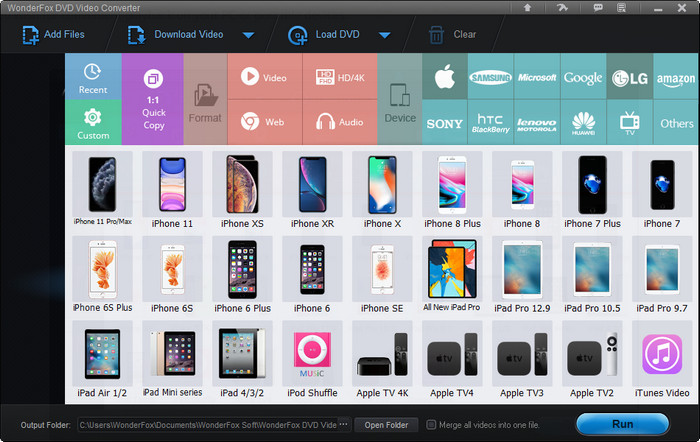Viewport: 700px width, 442px height.
Task: Select the Lenovo Motorola brand tile
Action: [537, 122]
